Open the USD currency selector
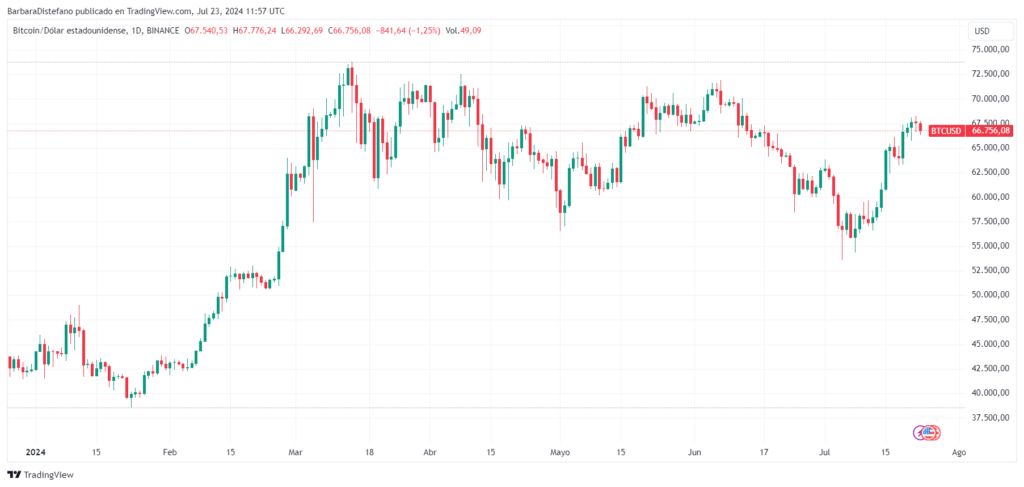This screenshot has height=487, width=1024. [982, 31]
